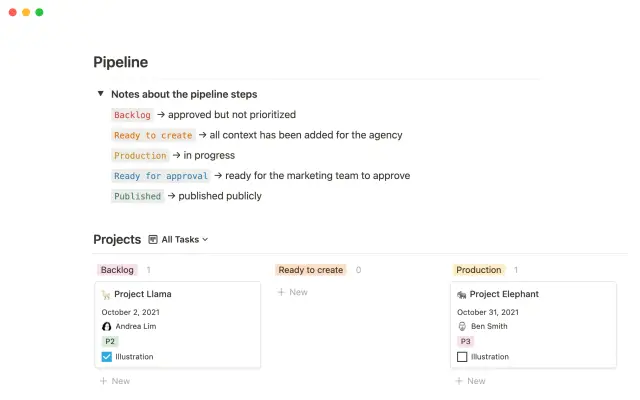Image resolution: width=640 pixels, height=400 pixels.
Task: Click the red close window button
Action: tap(13, 12)
